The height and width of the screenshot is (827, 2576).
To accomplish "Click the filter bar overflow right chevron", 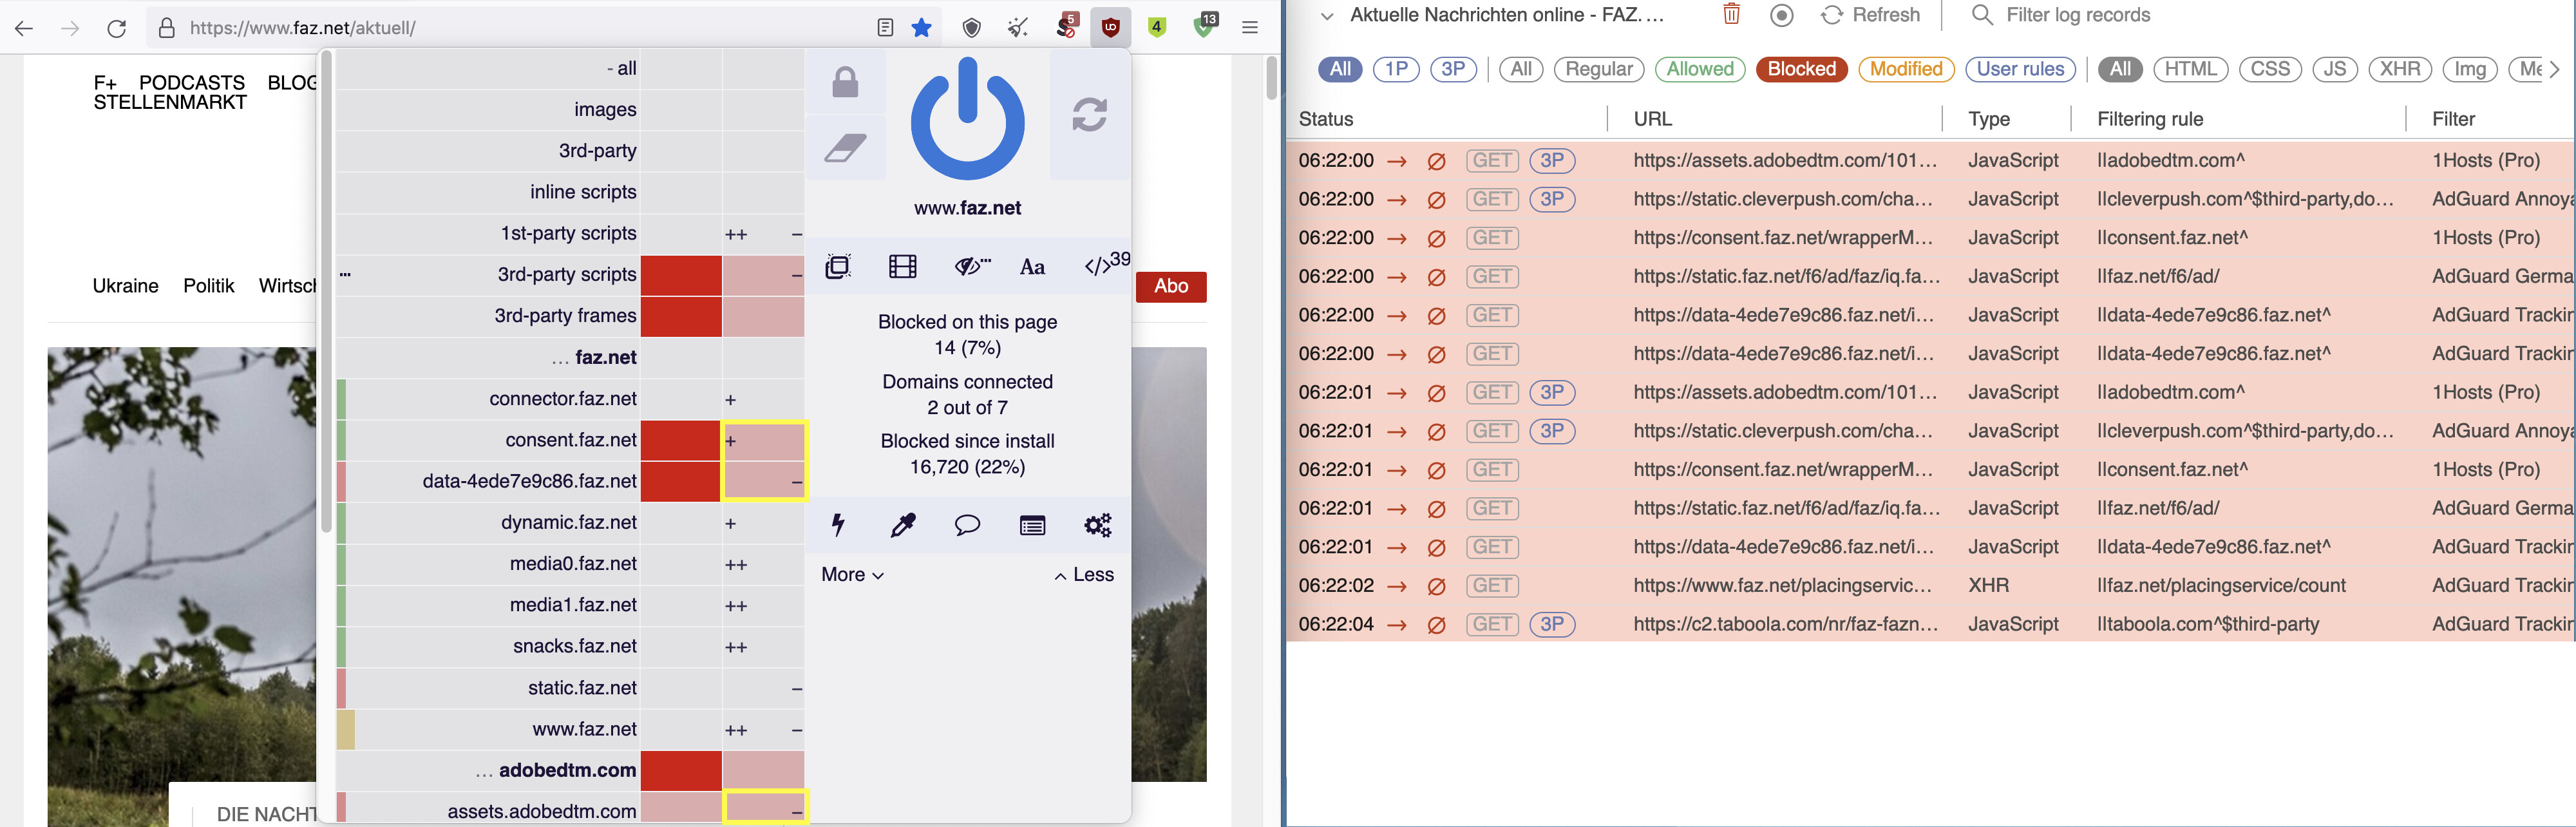I will click(x=2554, y=69).
